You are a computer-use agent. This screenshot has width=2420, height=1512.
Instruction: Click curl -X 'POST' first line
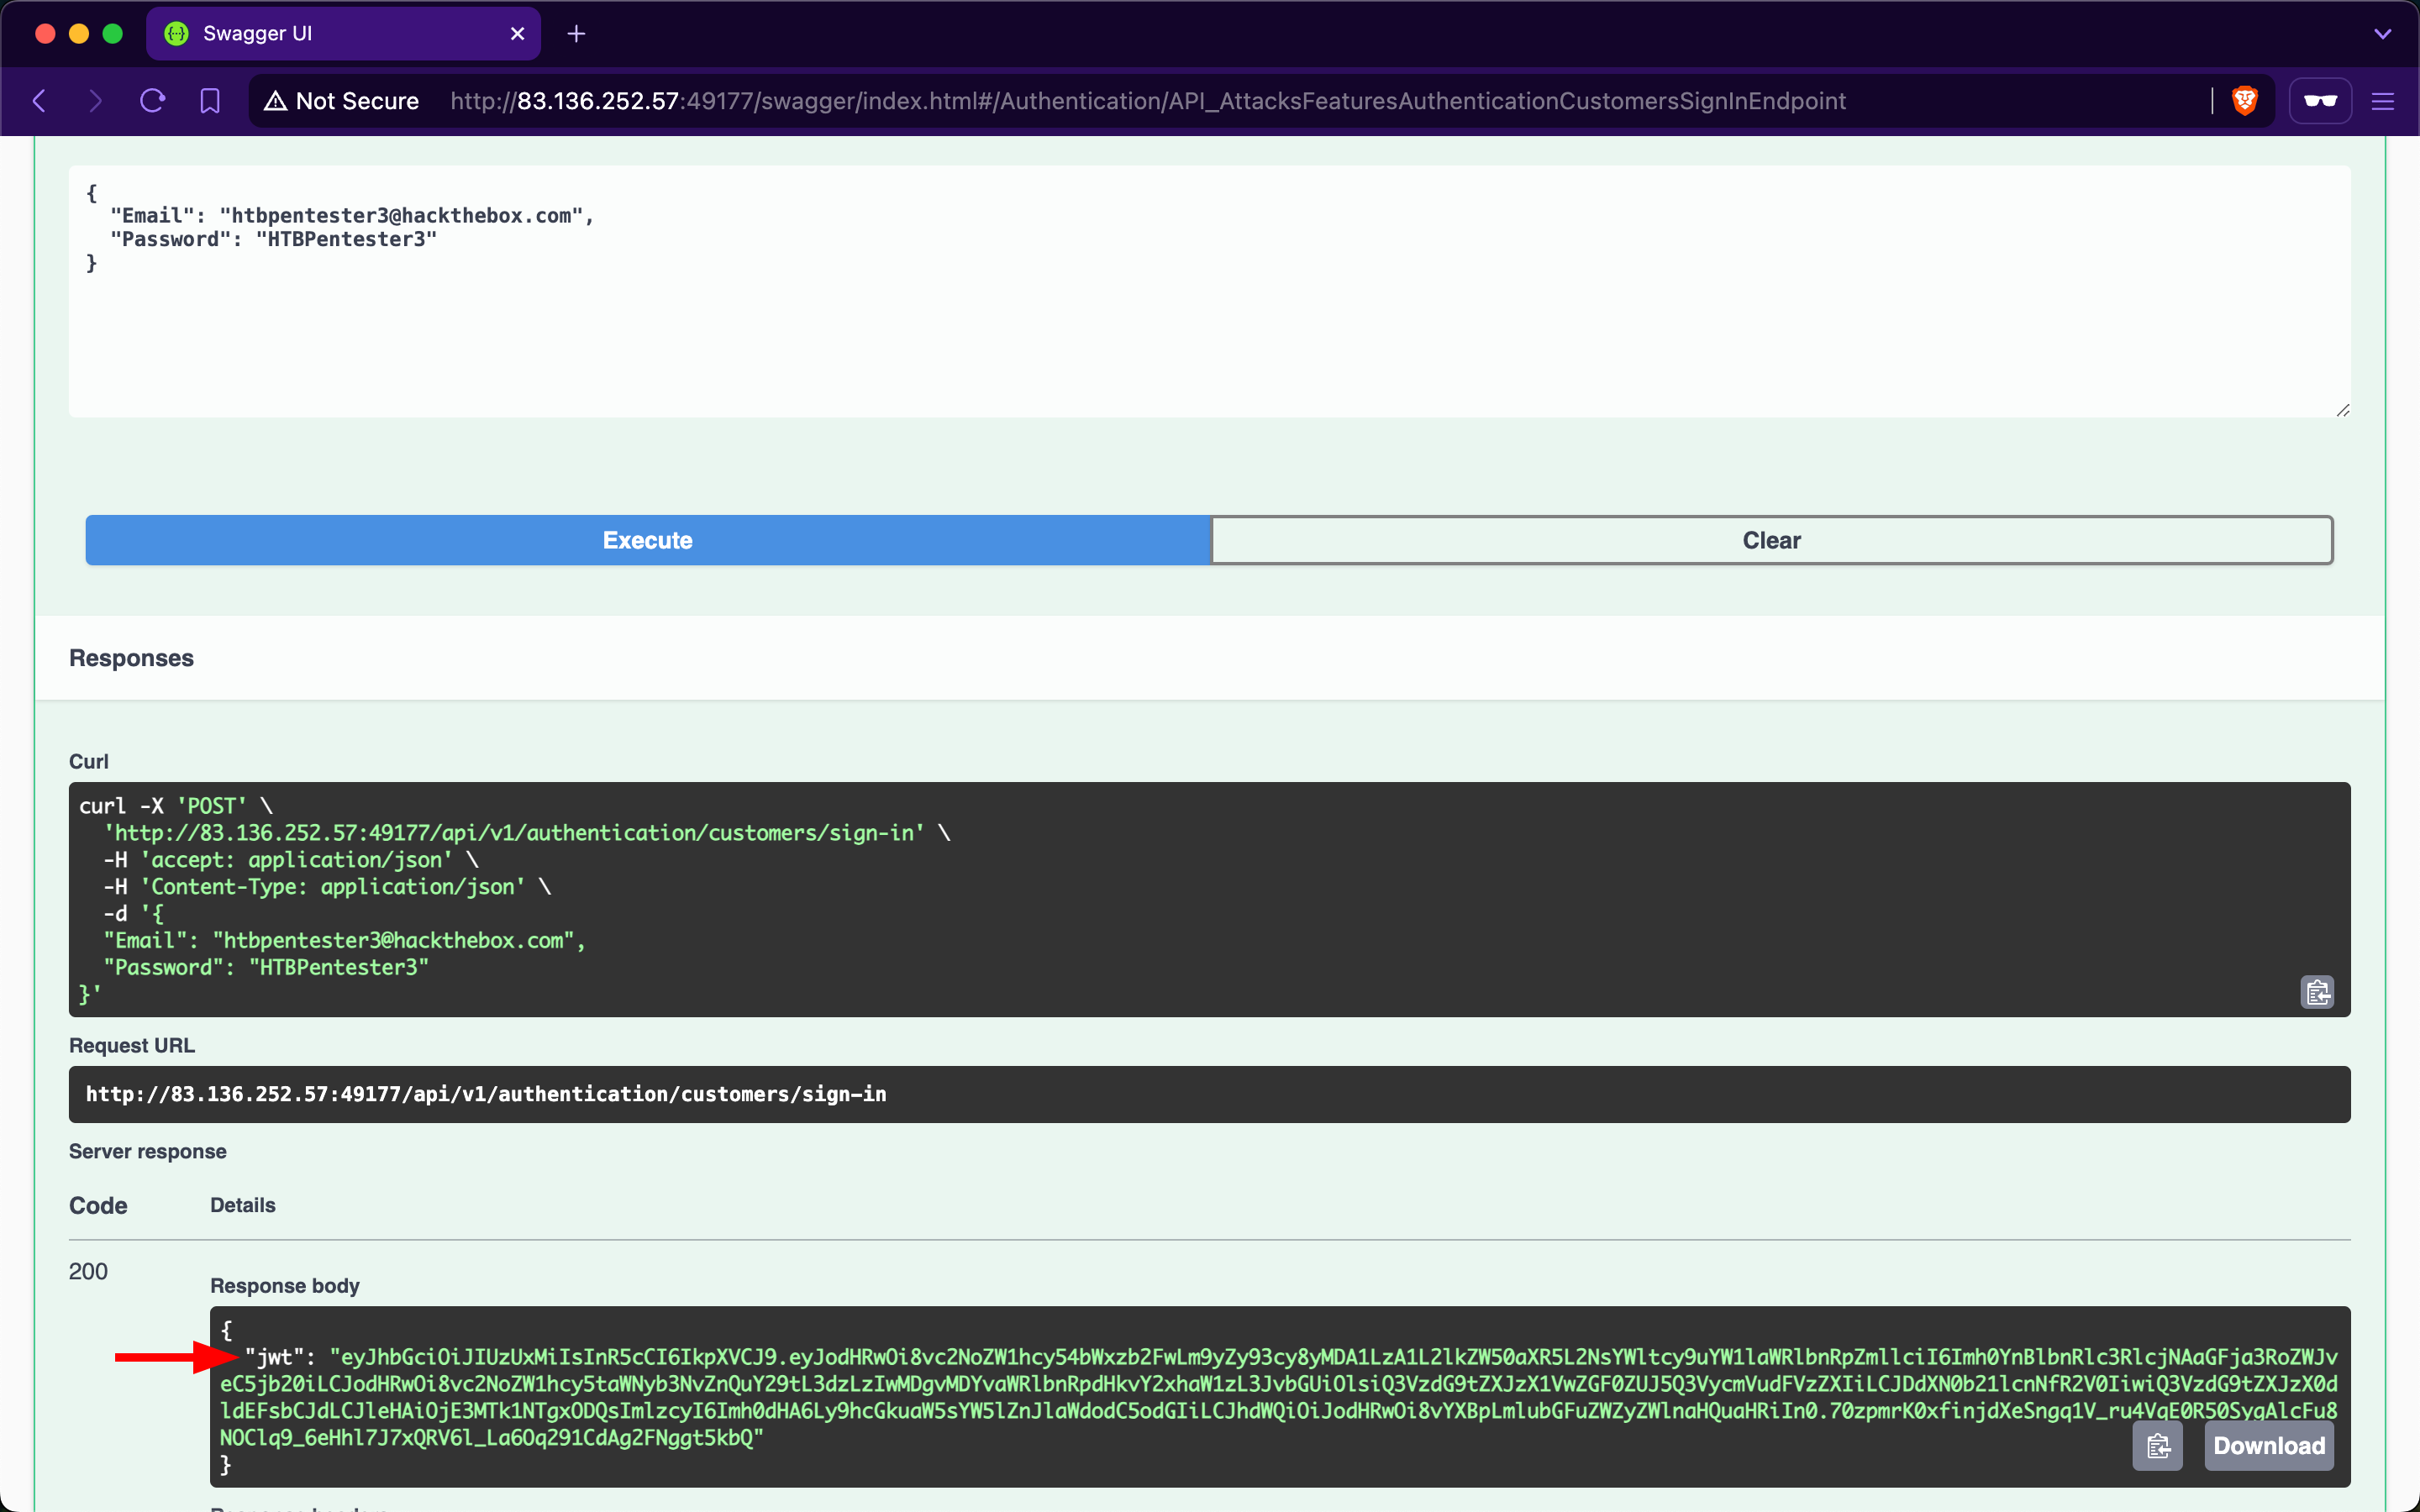[x=175, y=806]
